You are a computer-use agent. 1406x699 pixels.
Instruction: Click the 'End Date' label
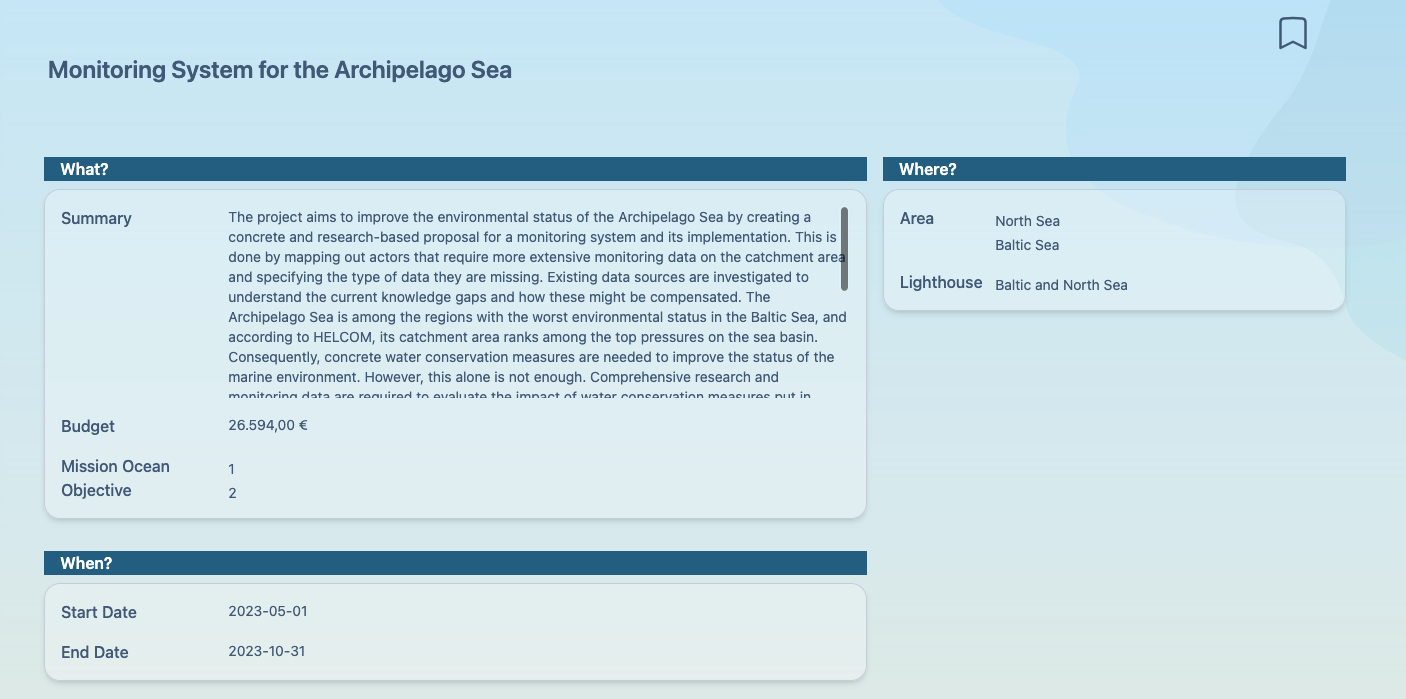point(95,652)
